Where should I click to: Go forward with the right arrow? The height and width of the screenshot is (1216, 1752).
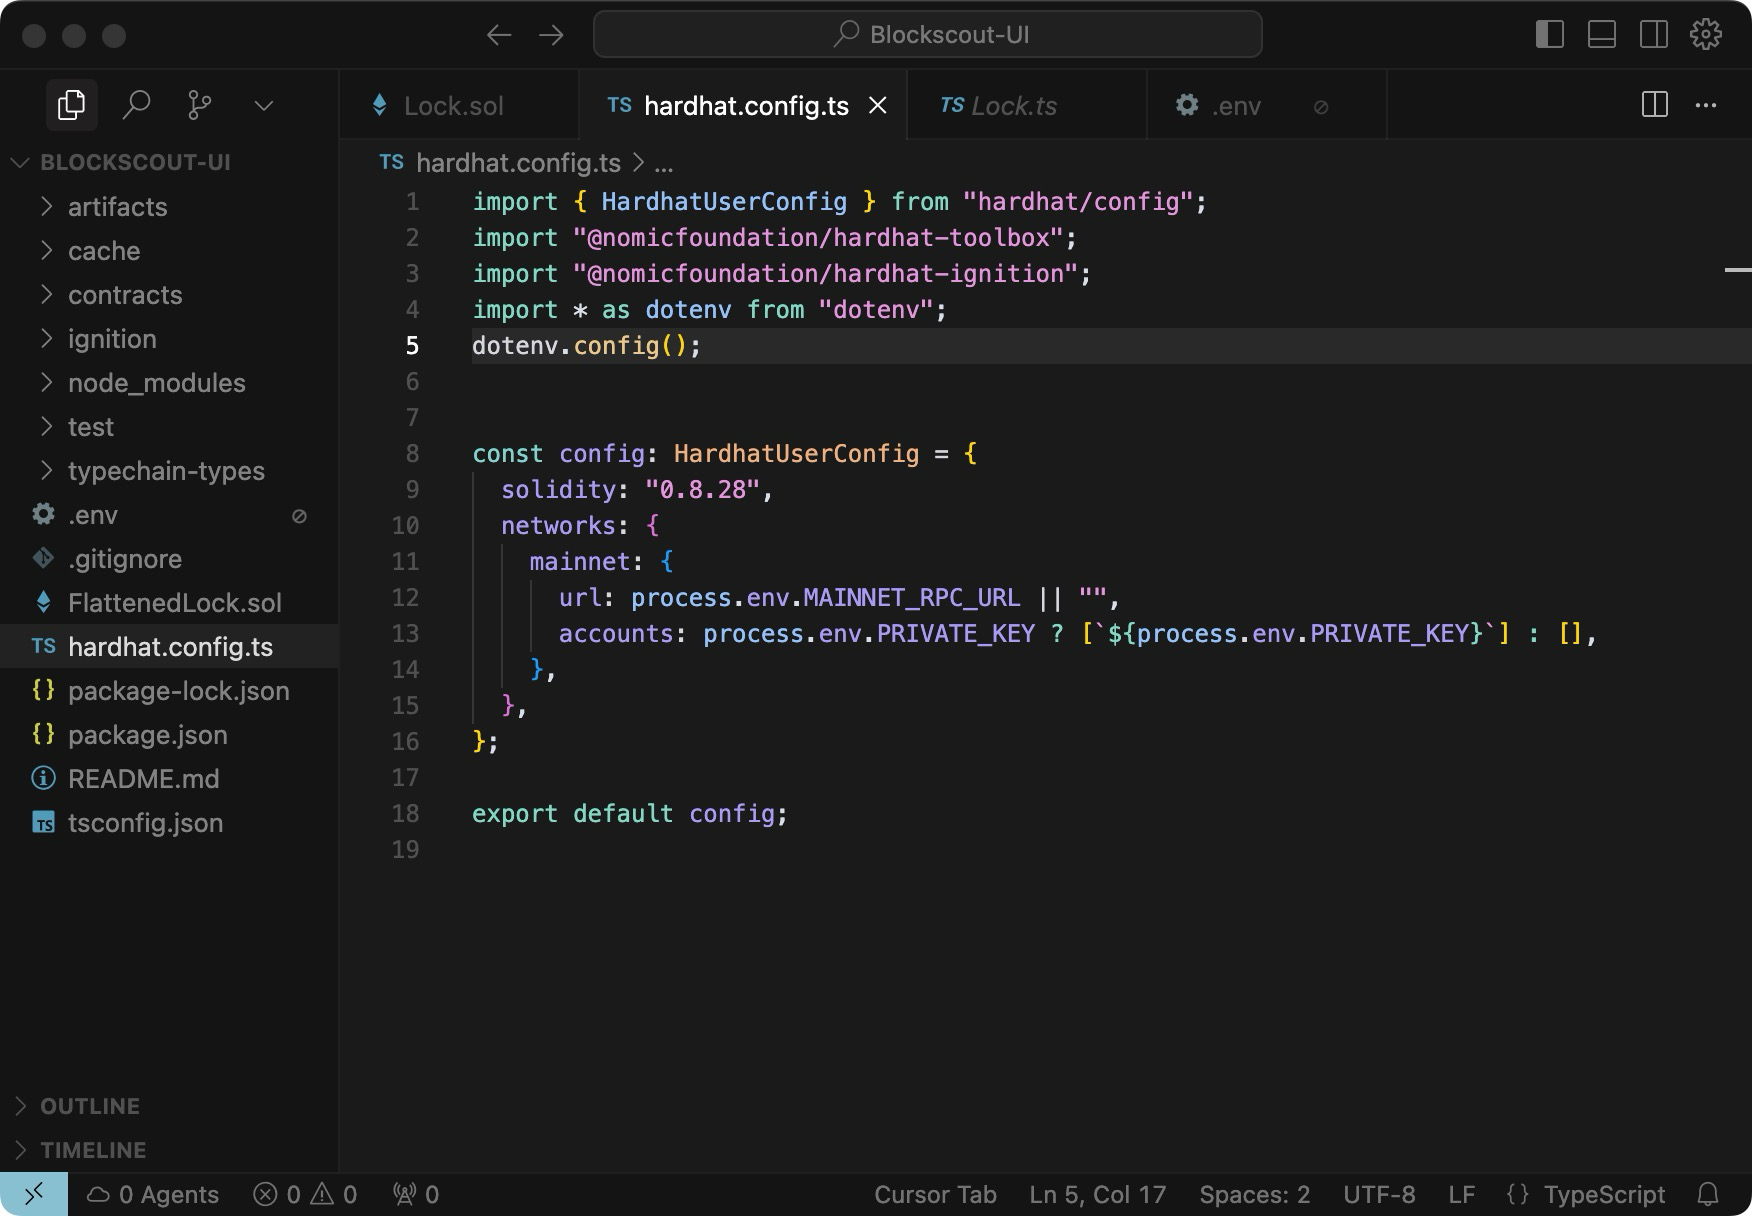click(x=551, y=35)
